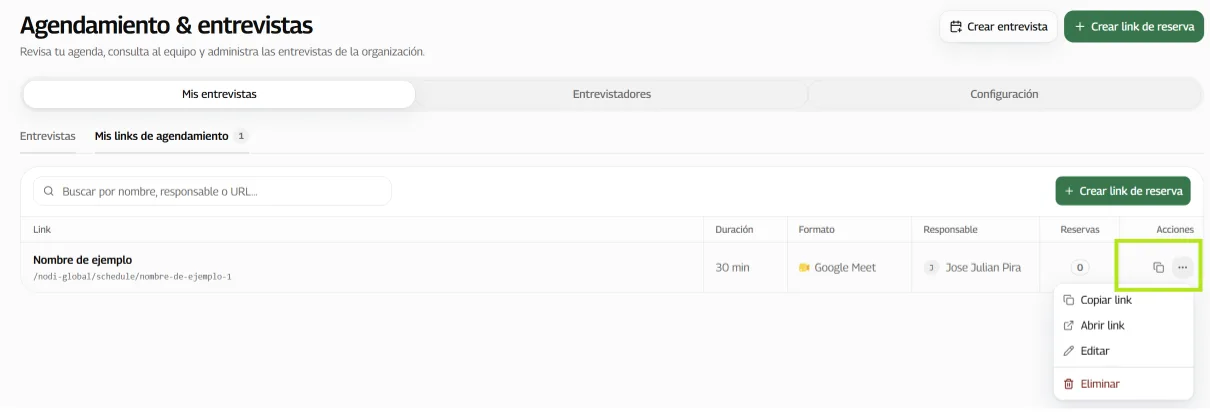Click the copy icon next to Copiar link

pyautogui.click(x=1068, y=300)
